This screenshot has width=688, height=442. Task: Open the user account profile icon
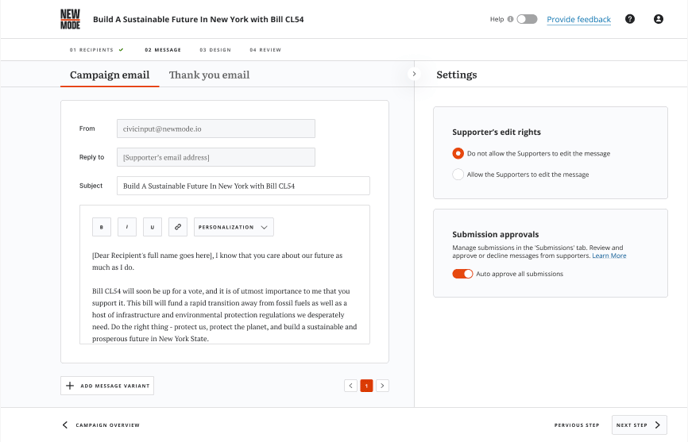[658, 19]
